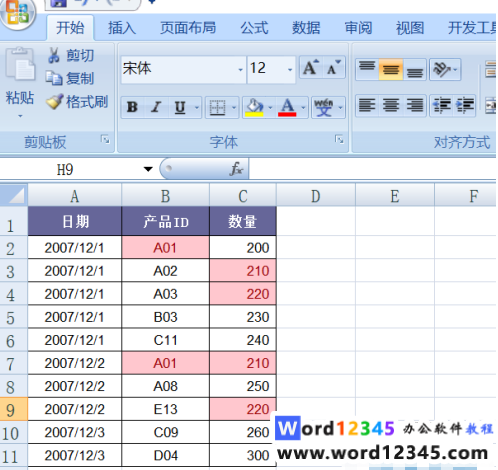Select the Format Painter brush
The height and width of the screenshot is (470, 498).
tap(54, 102)
